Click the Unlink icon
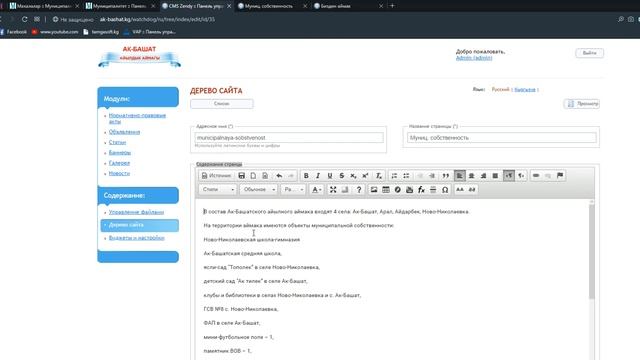The image size is (640, 360). click(548, 176)
